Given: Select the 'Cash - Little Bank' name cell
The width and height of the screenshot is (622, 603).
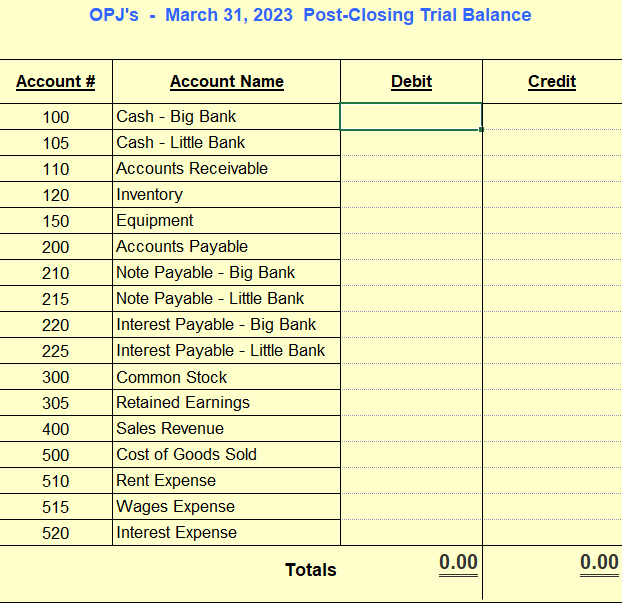Looking at the screenshot, I should click(226, 143).
